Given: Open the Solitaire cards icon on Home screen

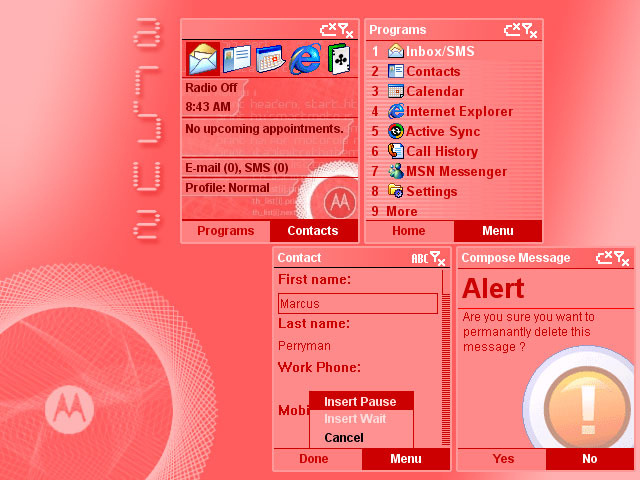Looking at the screenshot, I should (339, 59).
